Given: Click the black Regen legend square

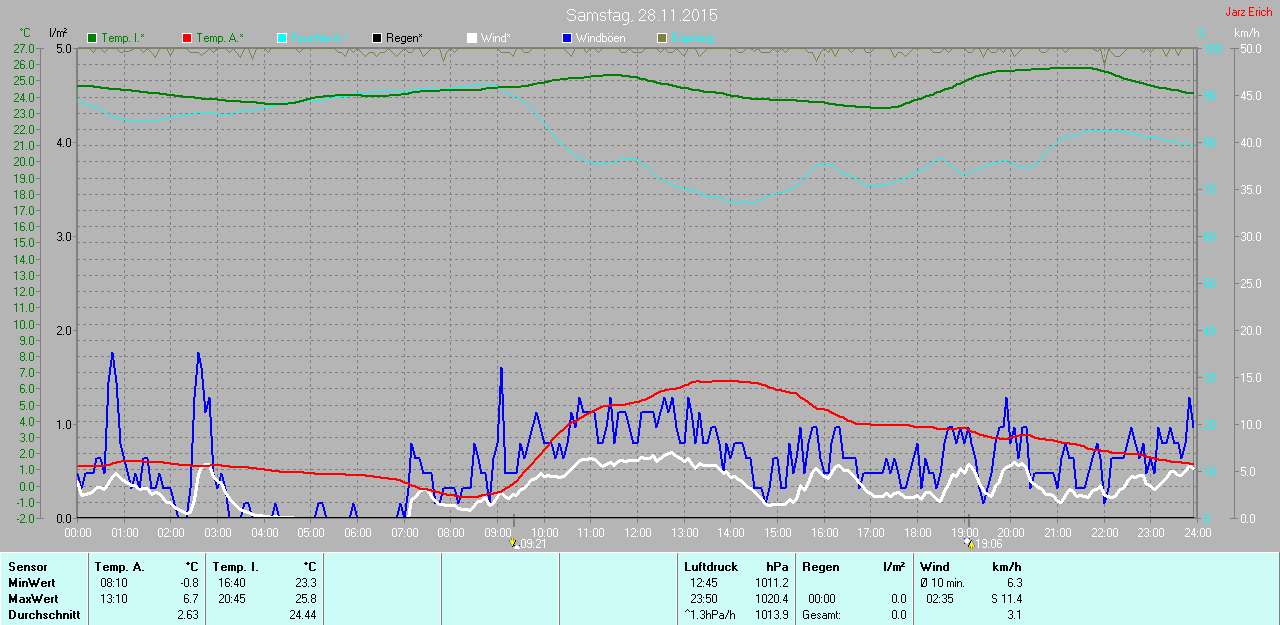Looking at the screenshot, I should pyautogui.click(x=377, y=38).
